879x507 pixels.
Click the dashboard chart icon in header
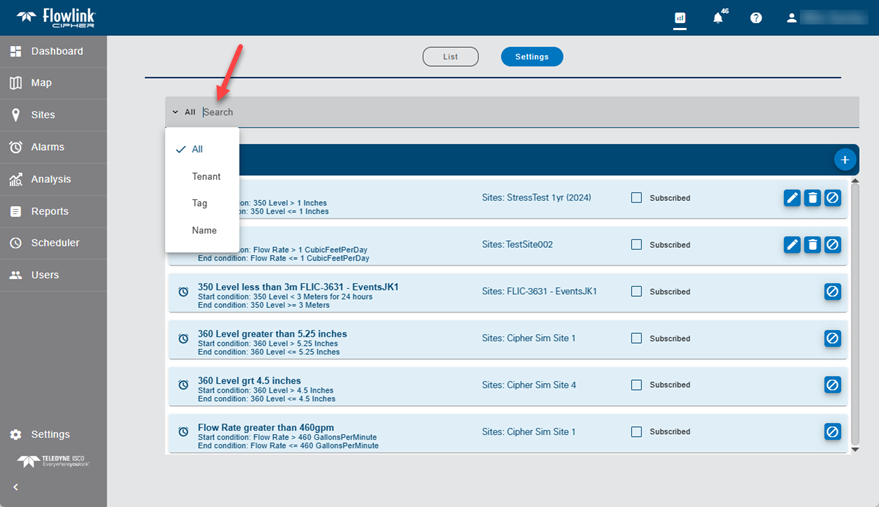(x=680, y=18)
